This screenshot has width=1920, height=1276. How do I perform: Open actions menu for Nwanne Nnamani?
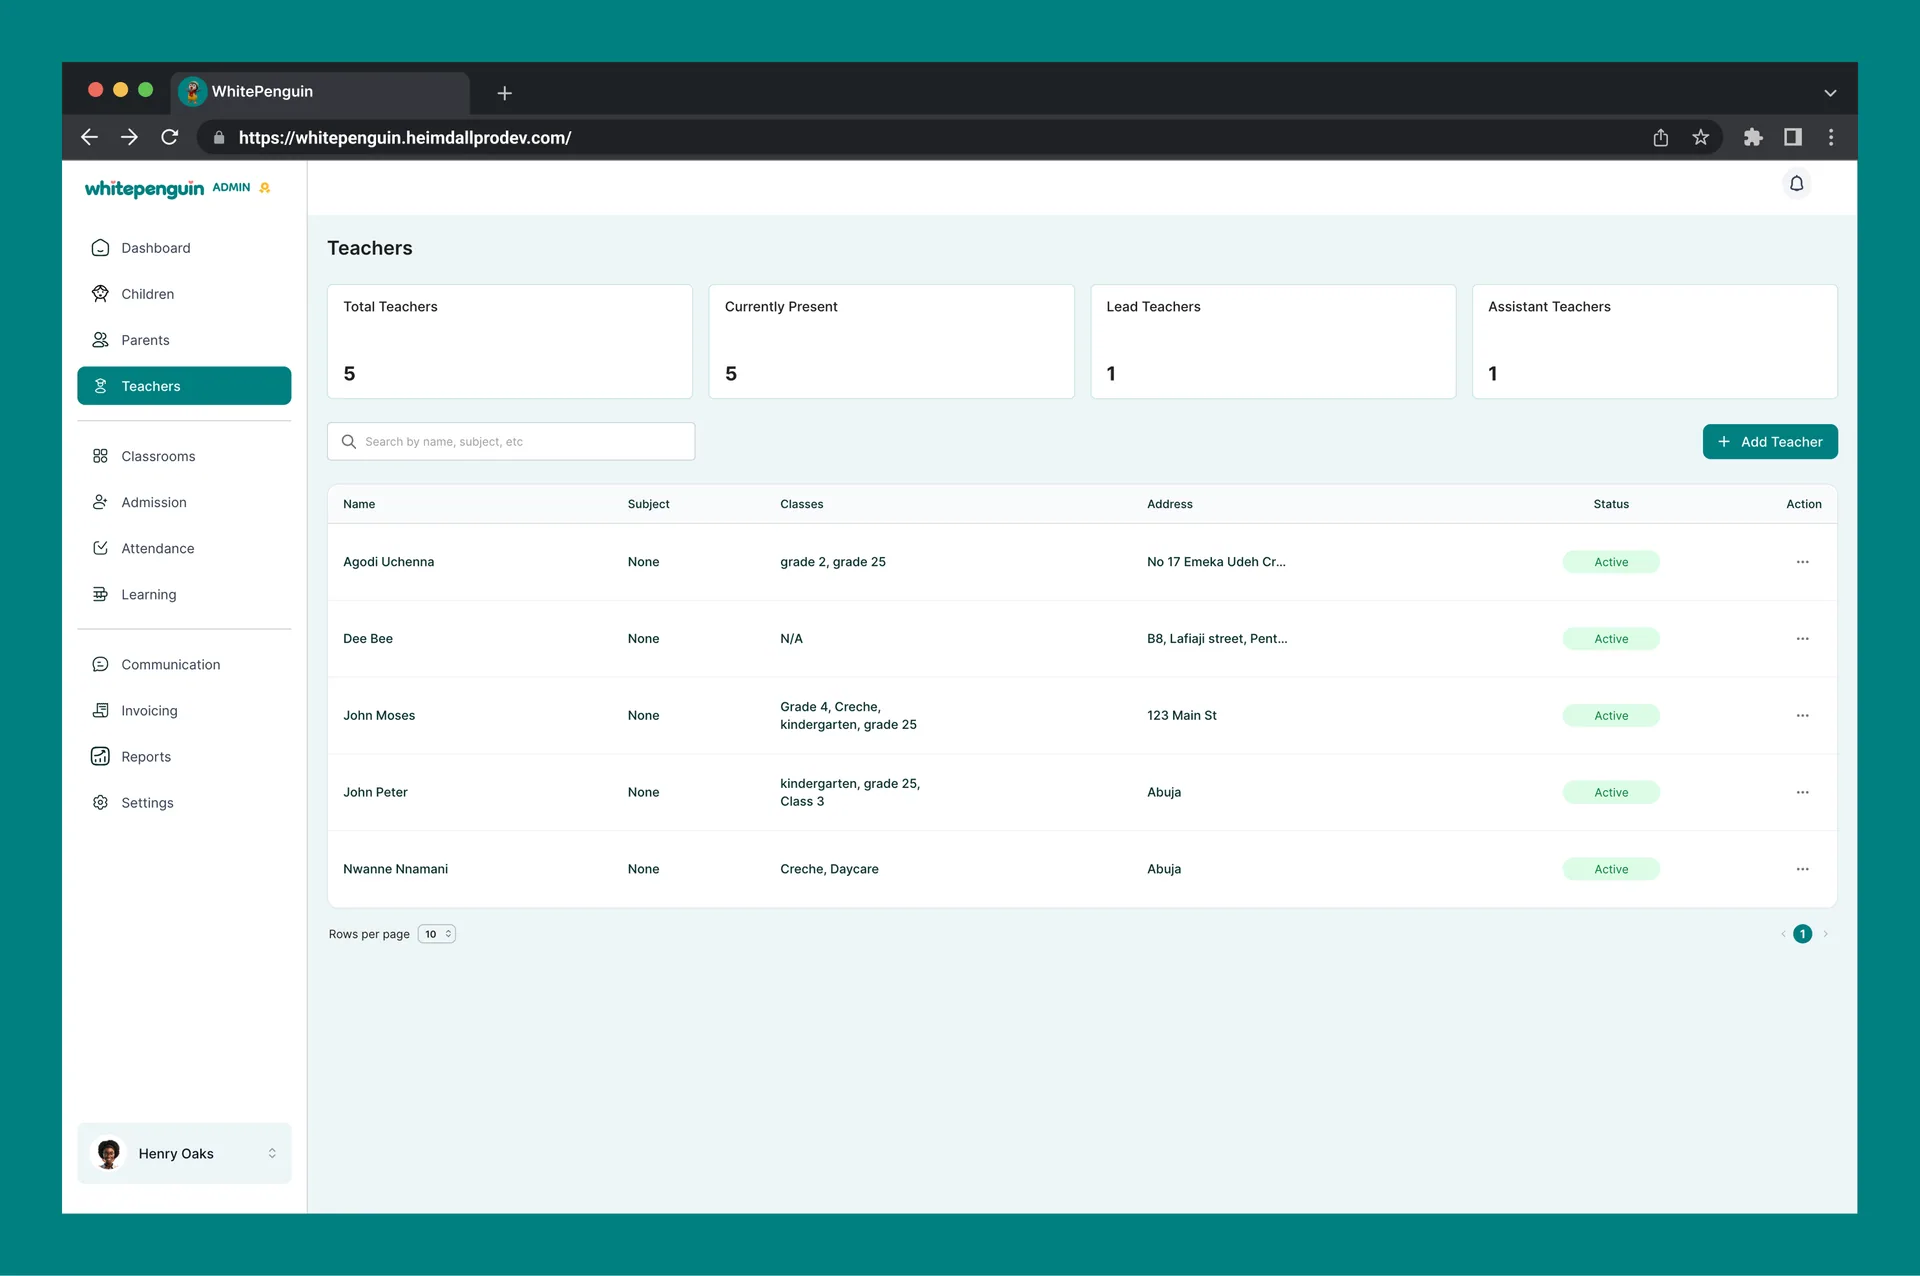(x=1802, y=869)
